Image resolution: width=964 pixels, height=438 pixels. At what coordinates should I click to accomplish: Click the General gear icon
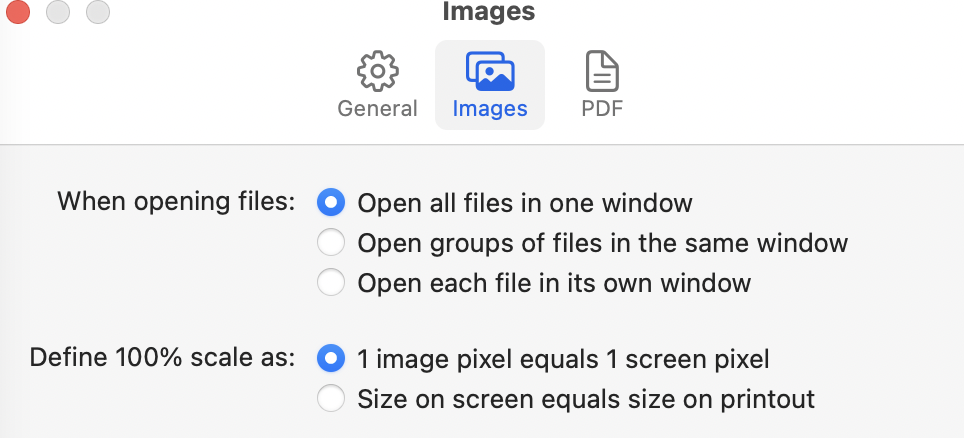pos(378,72)
